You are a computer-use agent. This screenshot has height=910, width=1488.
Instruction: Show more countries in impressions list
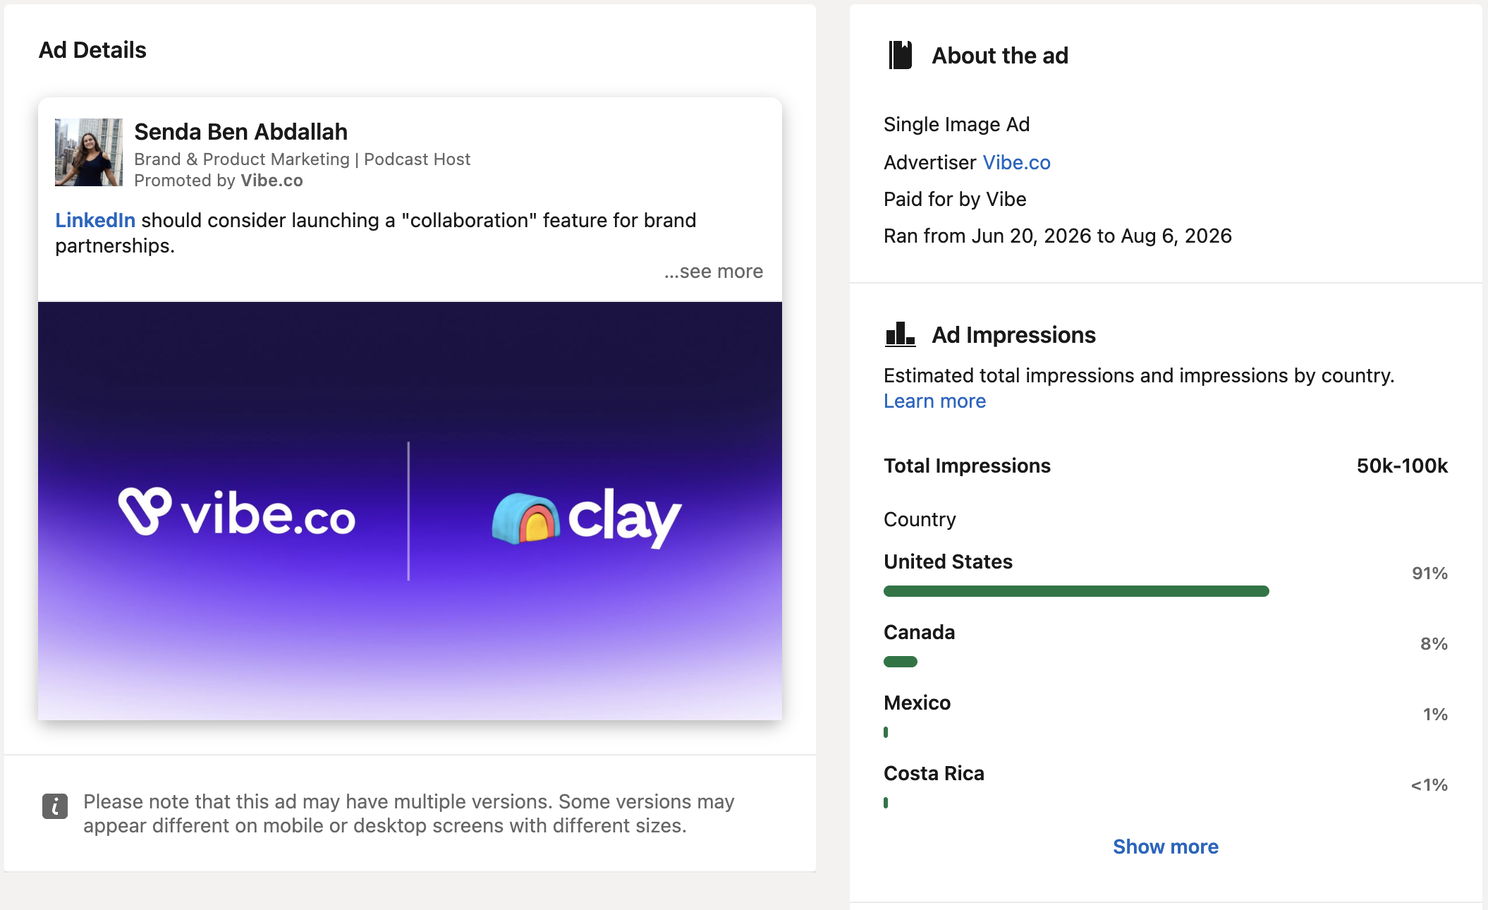[x=1165, y=847]
